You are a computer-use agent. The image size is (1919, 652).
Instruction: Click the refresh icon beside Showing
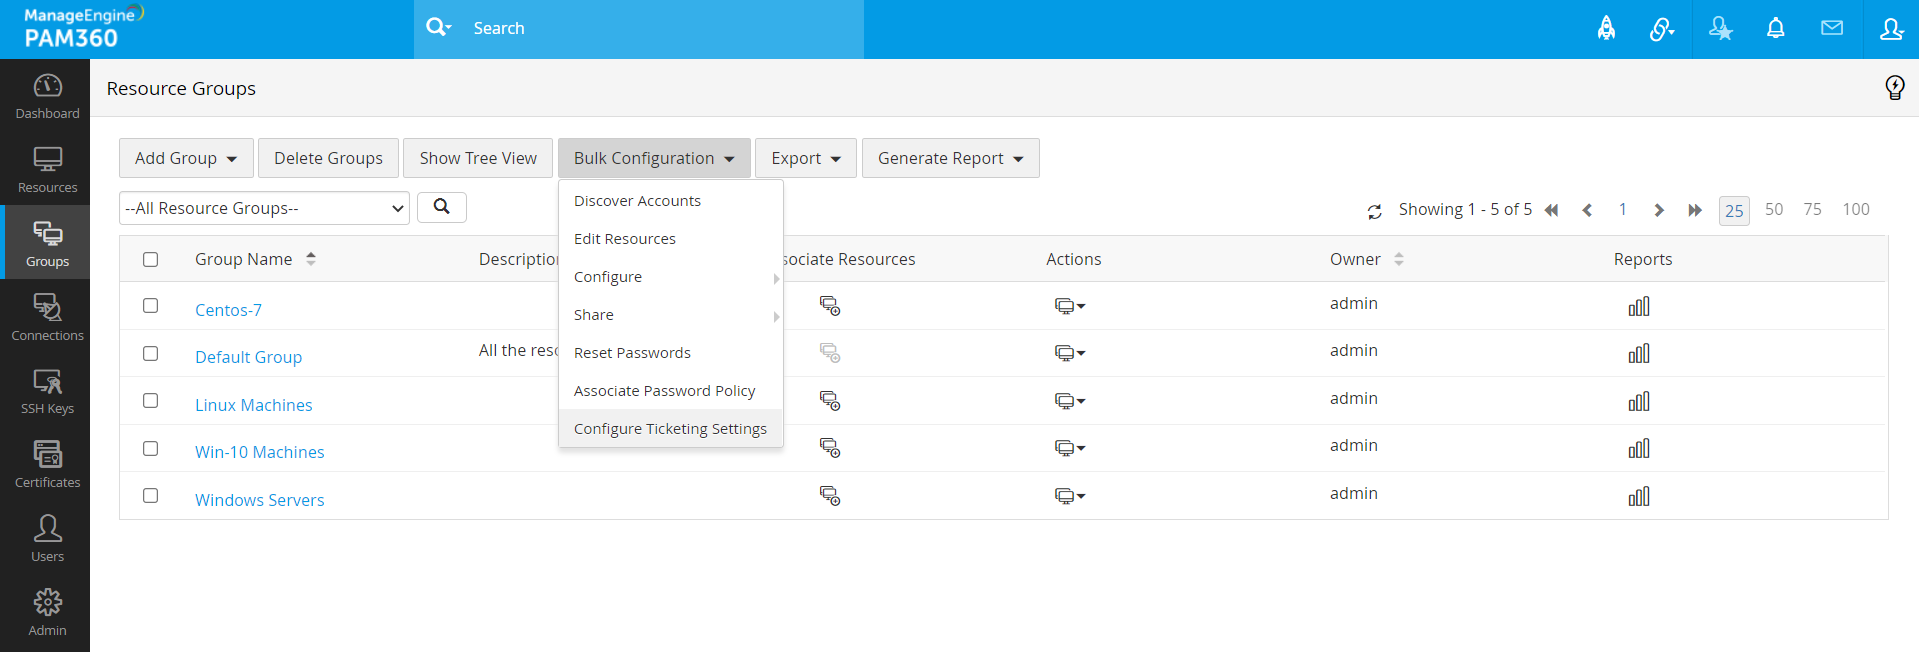(1375, 211)
